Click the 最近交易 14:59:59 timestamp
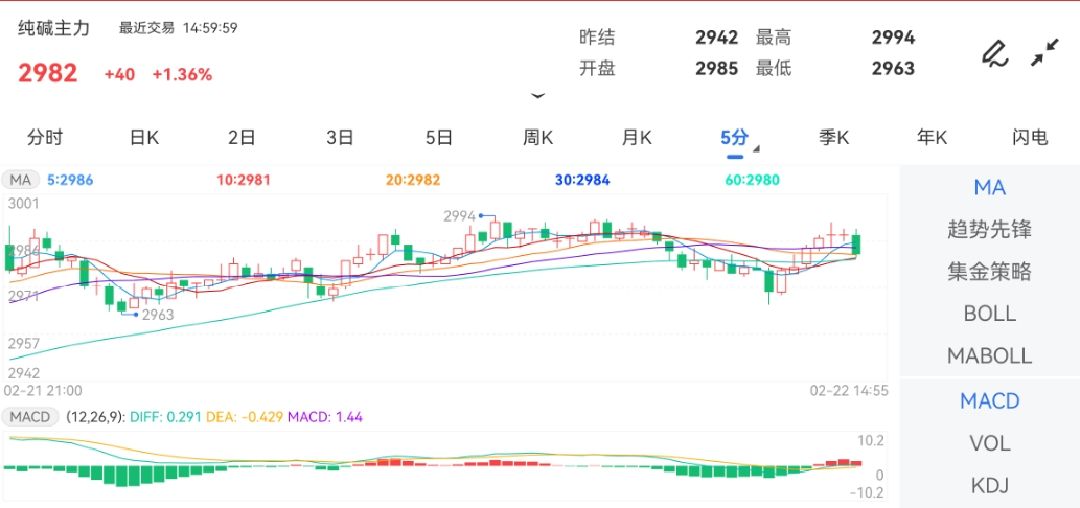 (178, 28)
